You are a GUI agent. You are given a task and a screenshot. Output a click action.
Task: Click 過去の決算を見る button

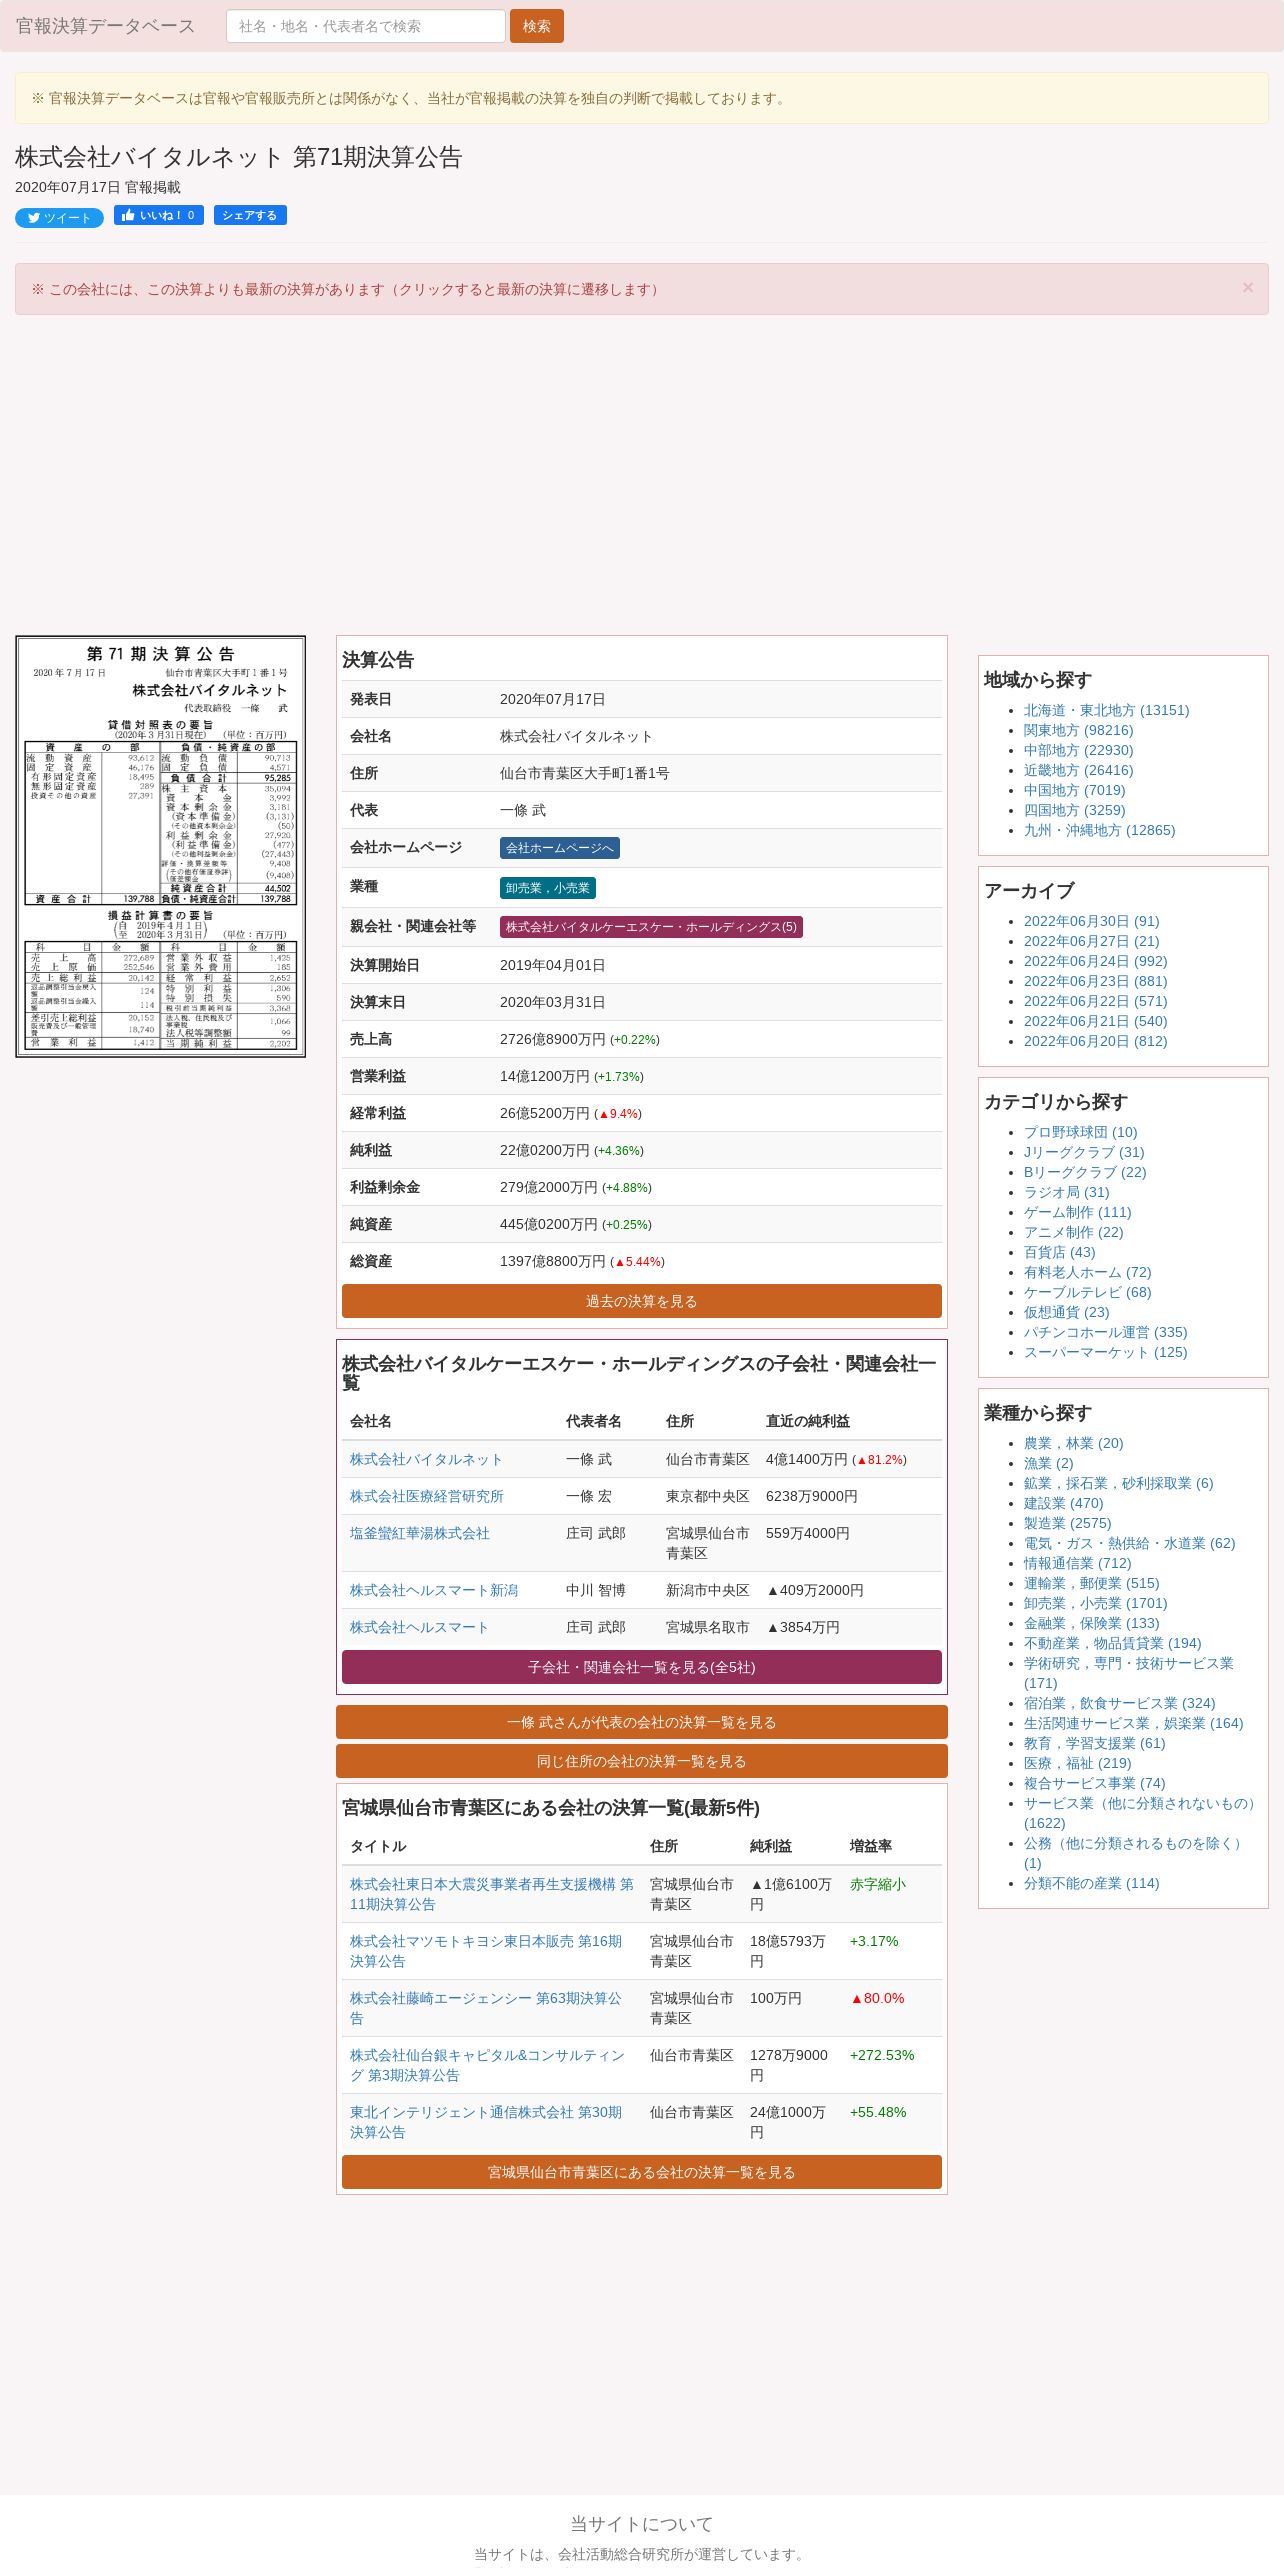point(642,1301)
